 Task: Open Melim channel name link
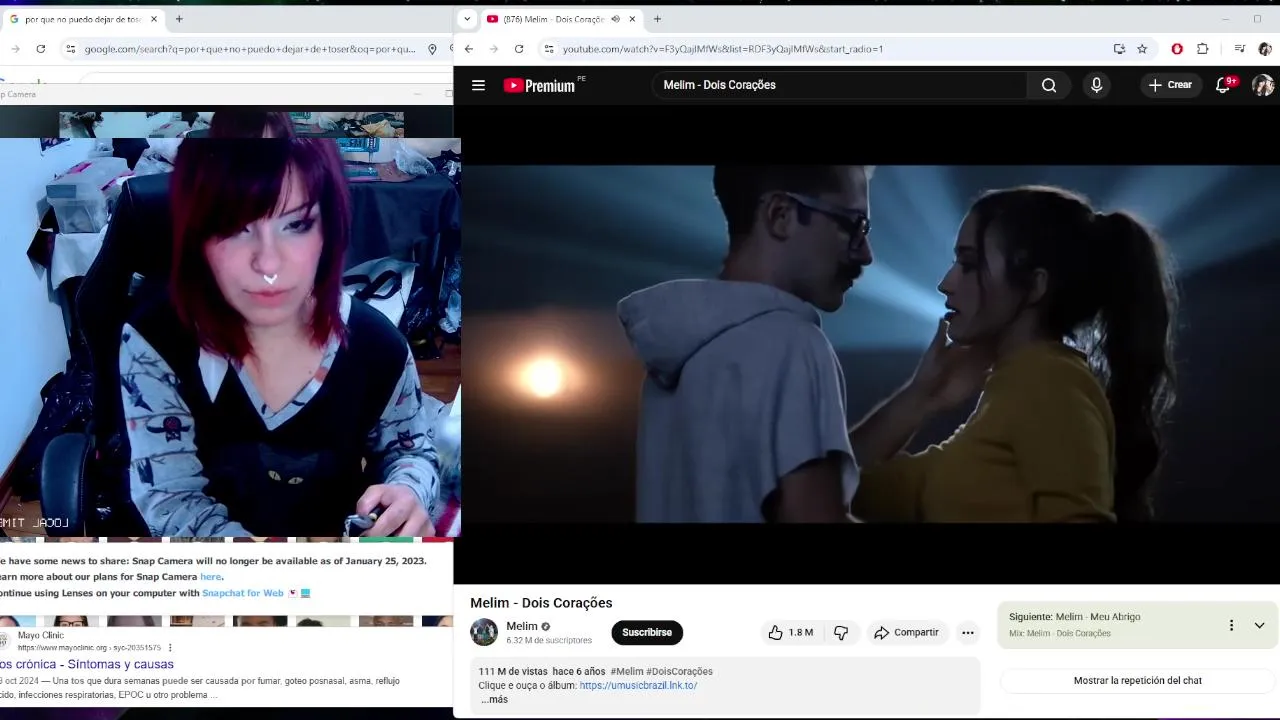pos(522,626)
